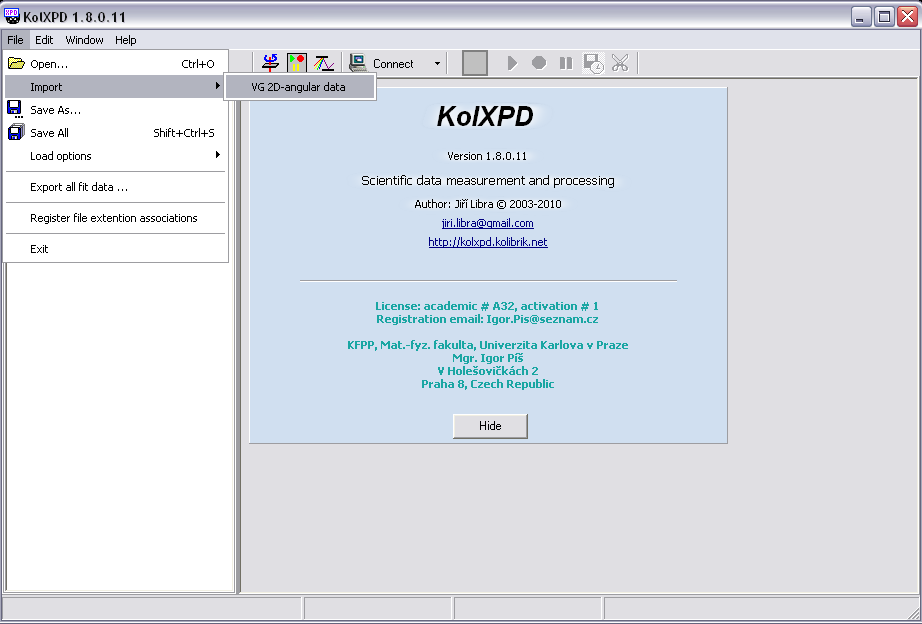Click the KolXPD title bar app icon

[12, 16]
